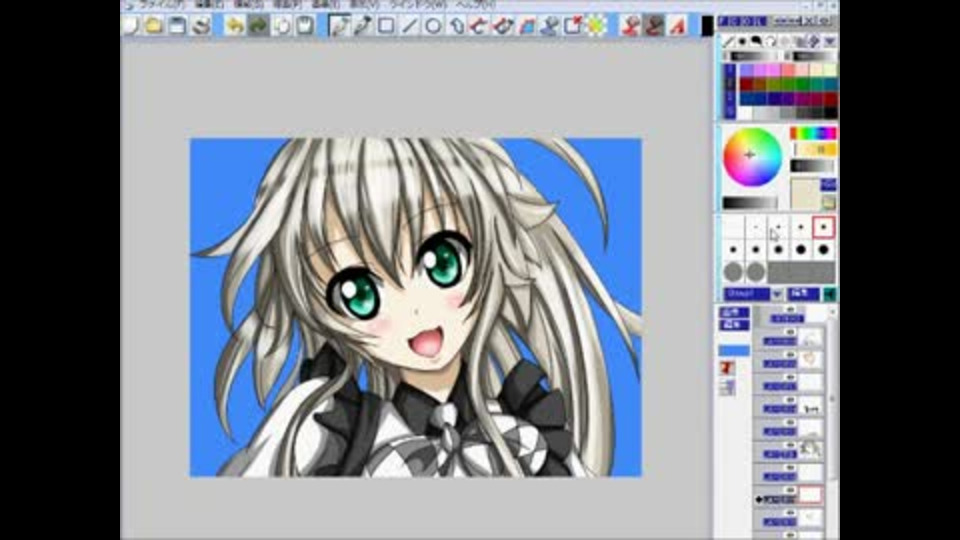Select the rectangle shape tool
This screenshot has height=540, width=960.
386,26
